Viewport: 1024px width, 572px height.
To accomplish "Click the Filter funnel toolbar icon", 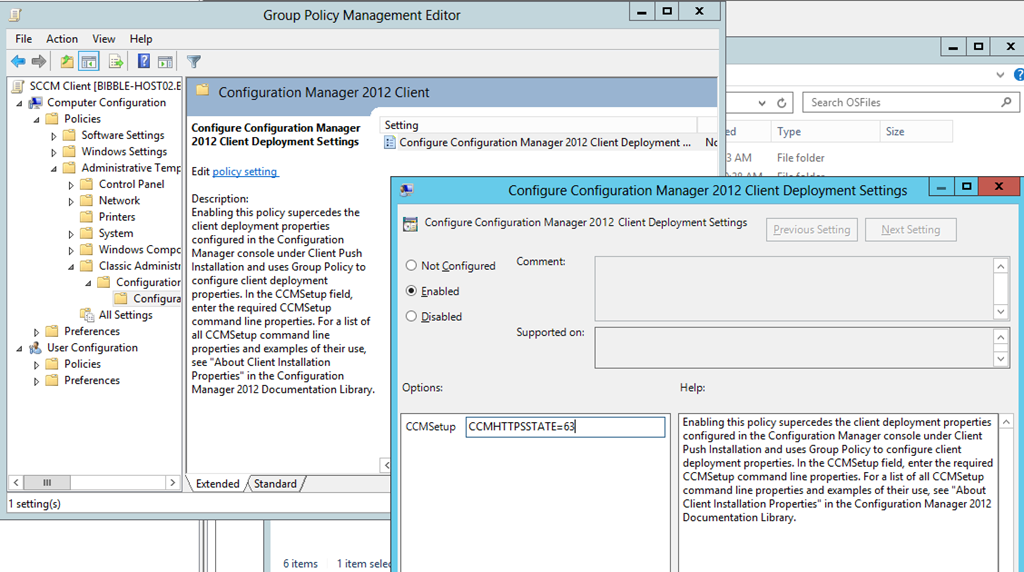I will point(194,62).
